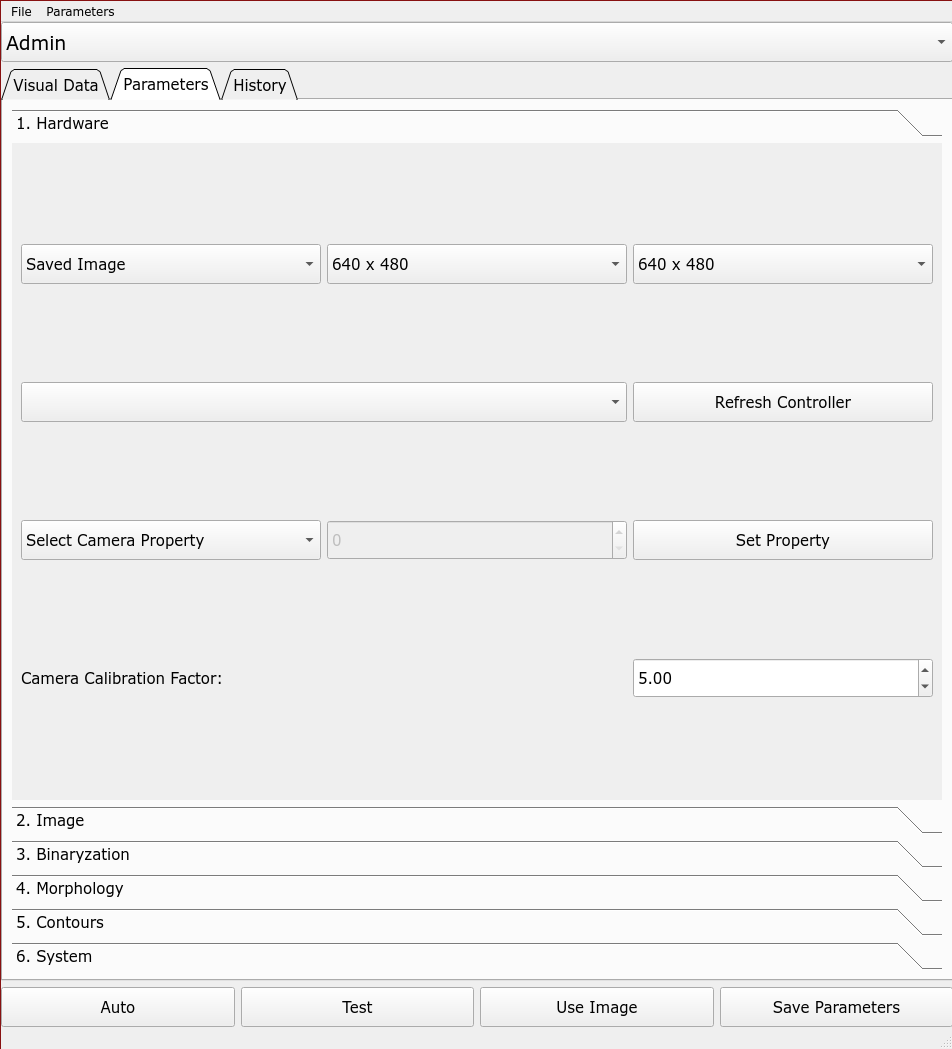This screenshot has height=1049, width=952.
Task: Expand the 3. Binaryzation section
Action: 476,855
